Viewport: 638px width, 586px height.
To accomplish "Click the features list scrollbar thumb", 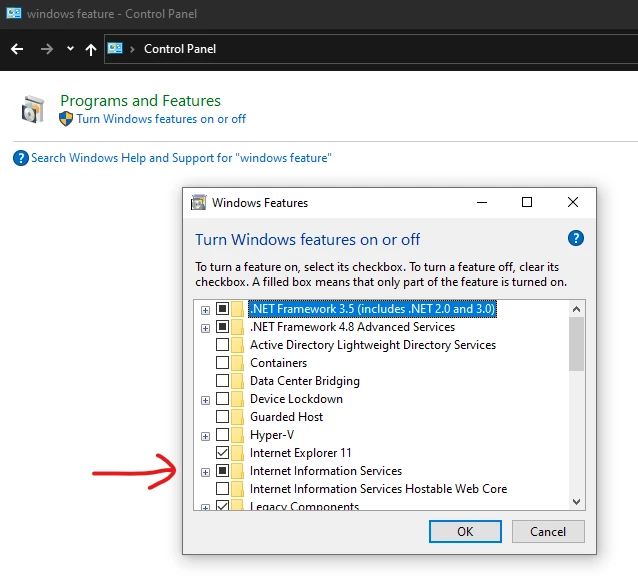I will pyautogui.click(x=576, y=344).
